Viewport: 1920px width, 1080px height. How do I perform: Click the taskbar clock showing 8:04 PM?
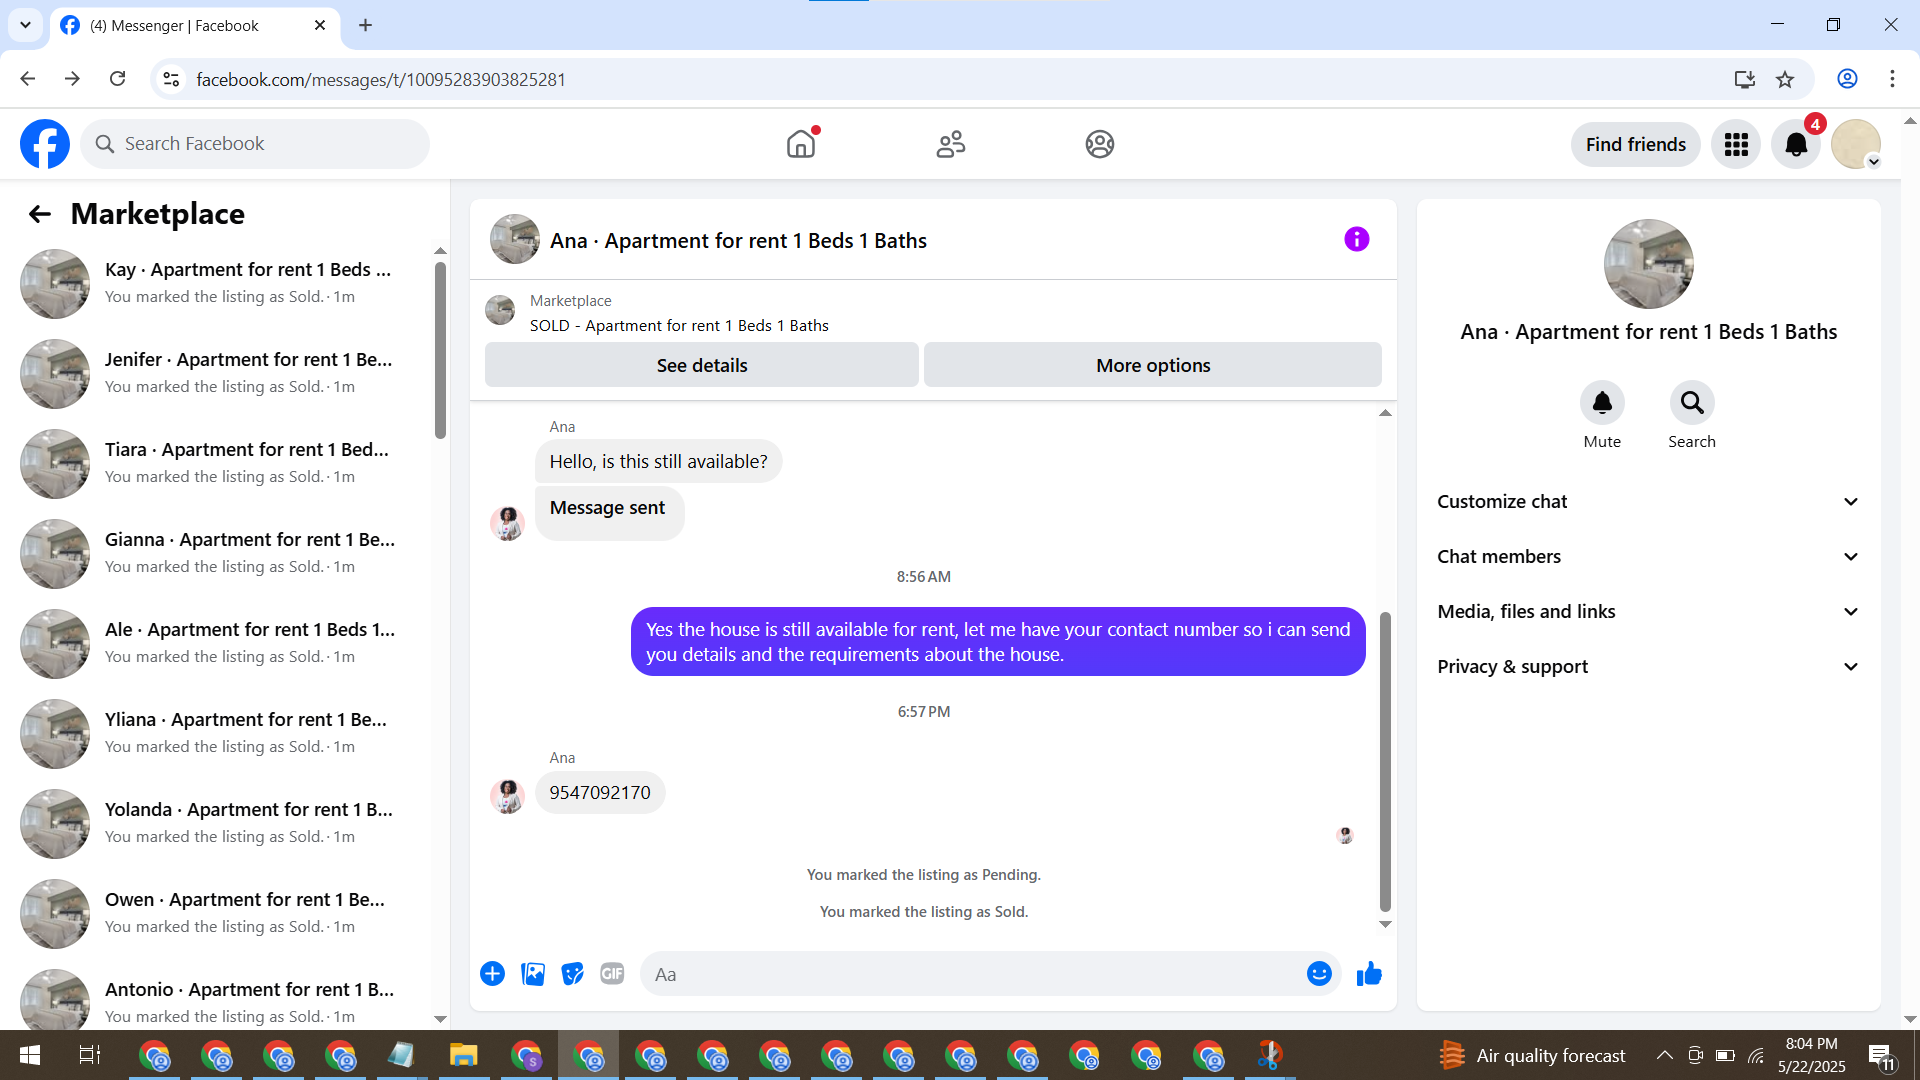(1811, 1055)
